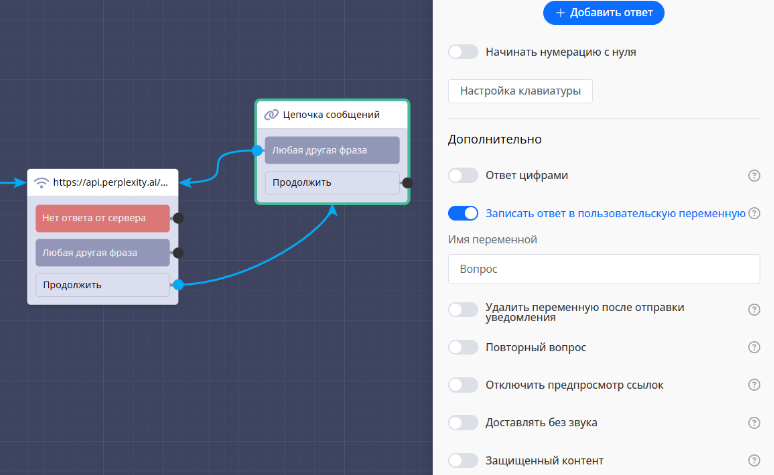Click the Добавить ответ button
774x475 pixels.
[604, 12]
